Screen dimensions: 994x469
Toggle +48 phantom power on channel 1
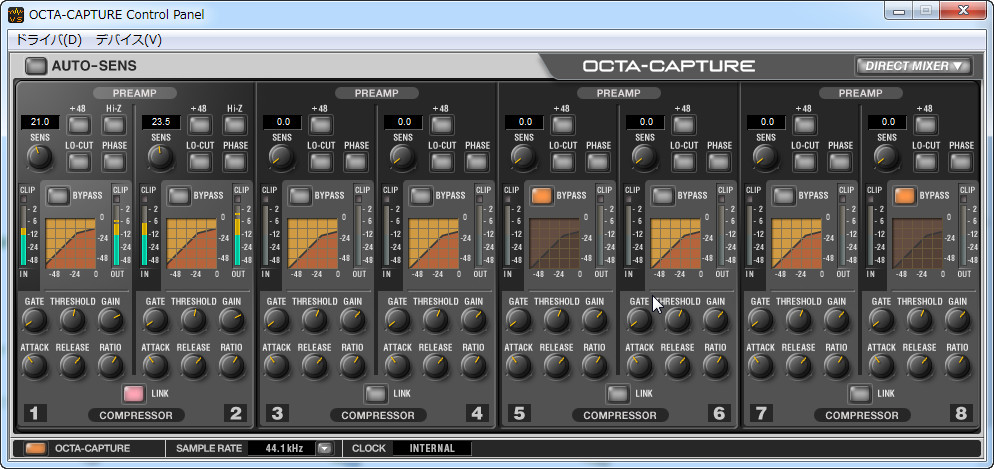(80, 123)
